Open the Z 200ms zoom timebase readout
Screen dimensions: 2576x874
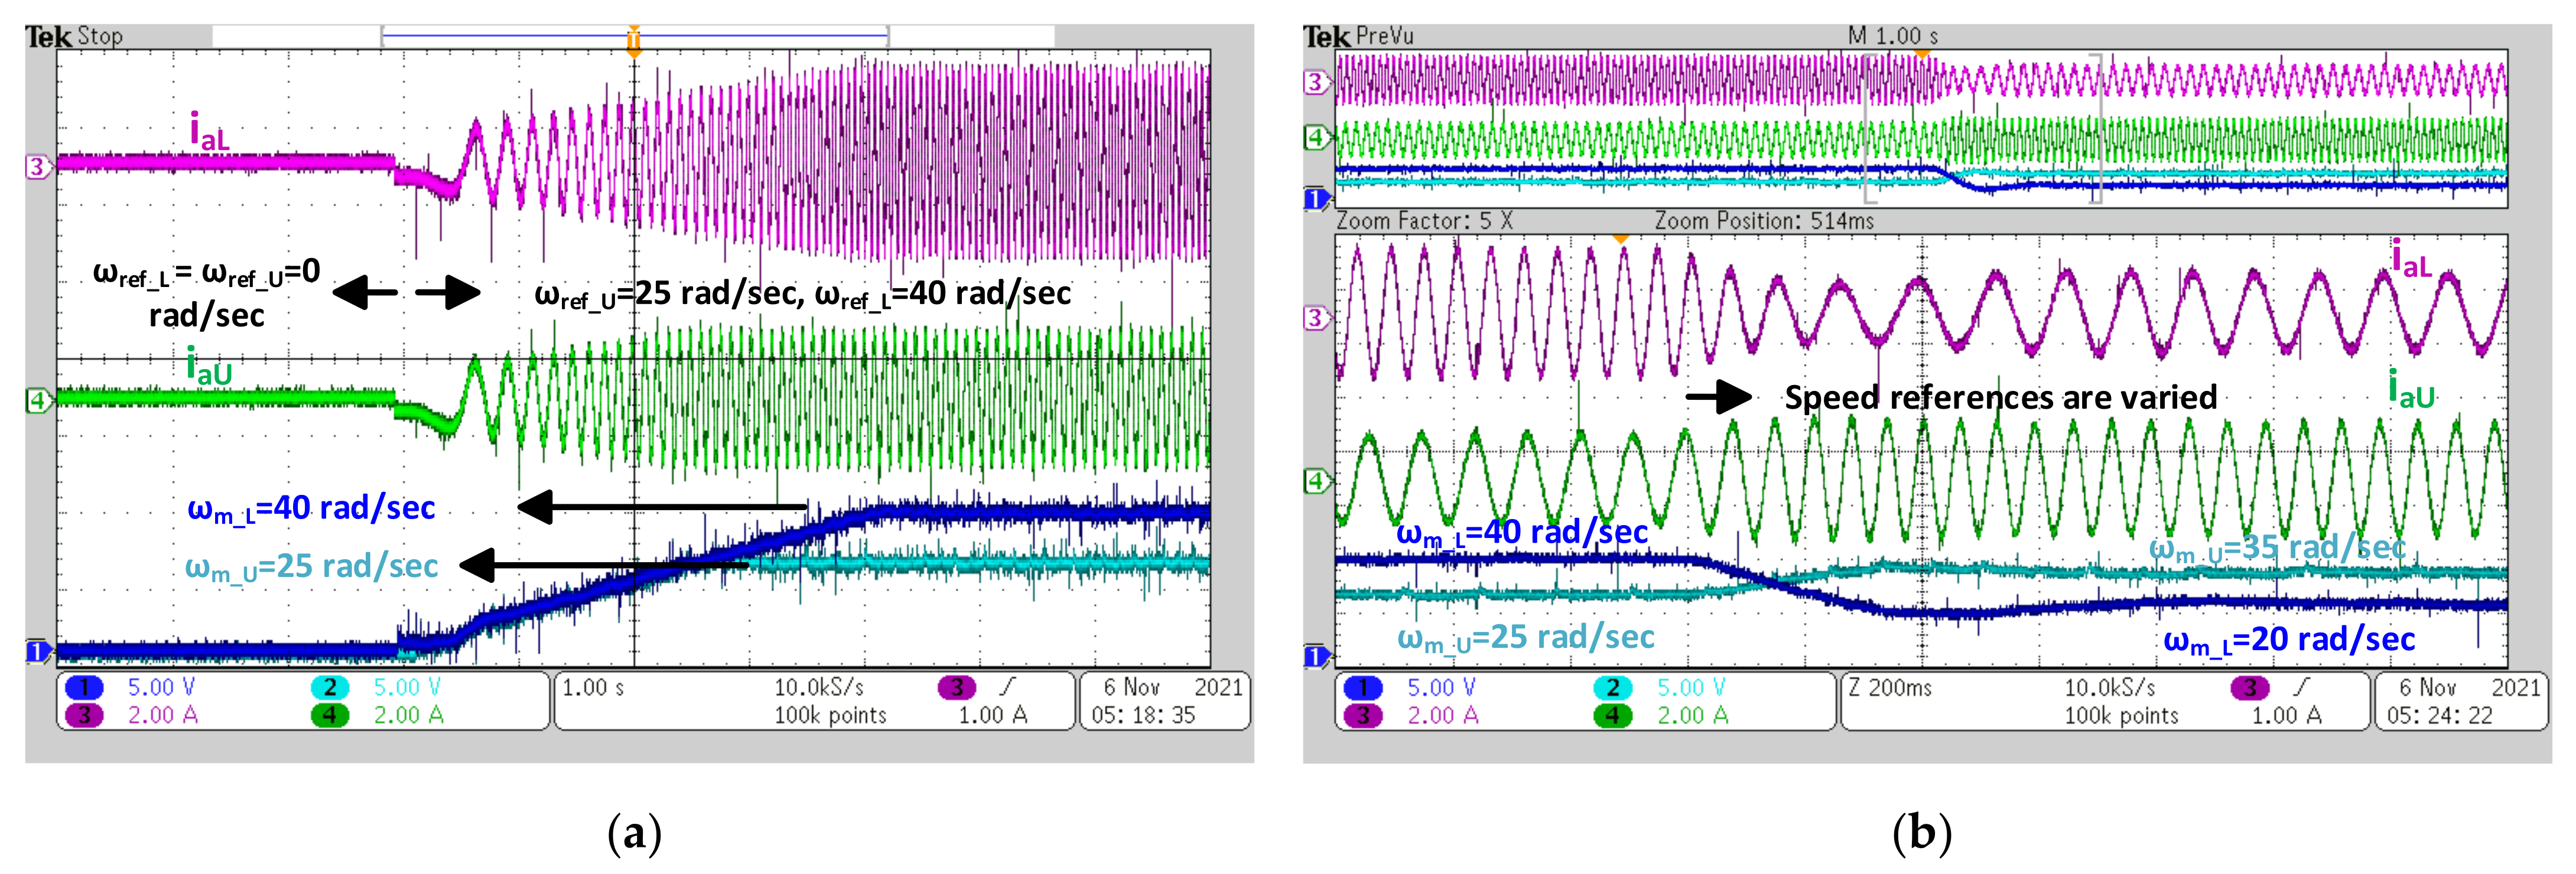(x=1890, y=688)
